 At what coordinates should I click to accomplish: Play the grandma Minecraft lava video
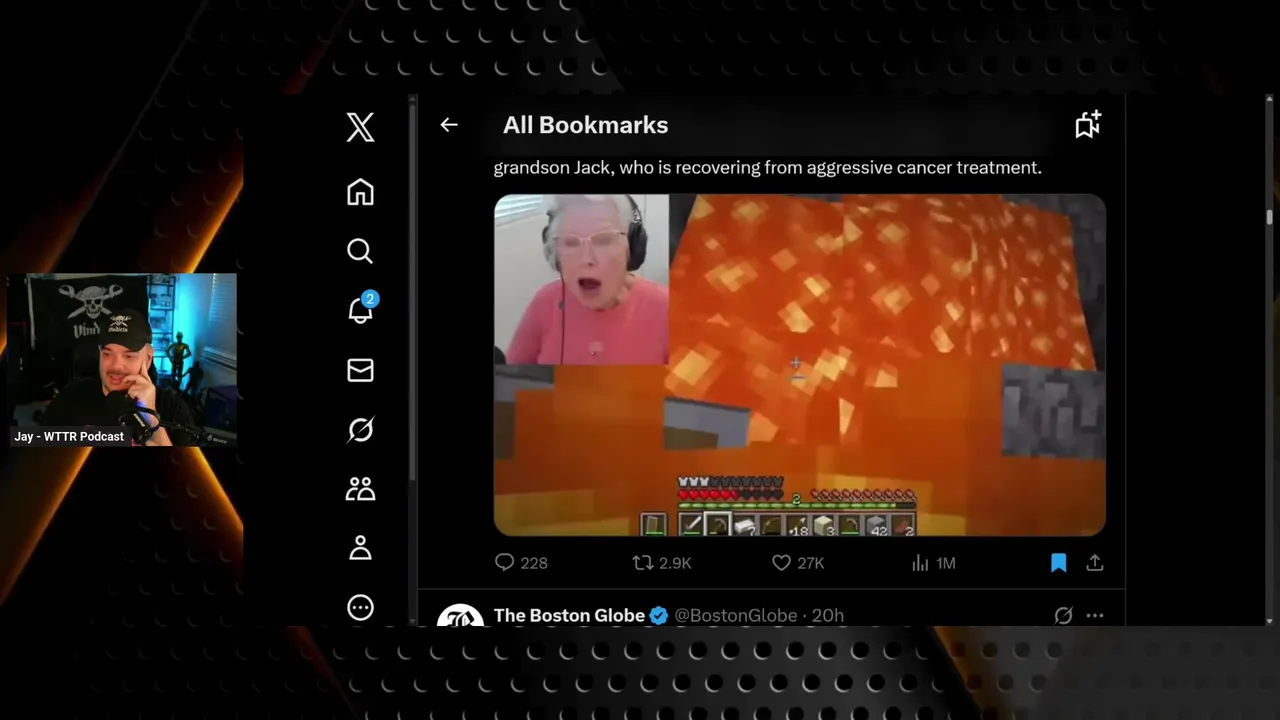point(800,365)
